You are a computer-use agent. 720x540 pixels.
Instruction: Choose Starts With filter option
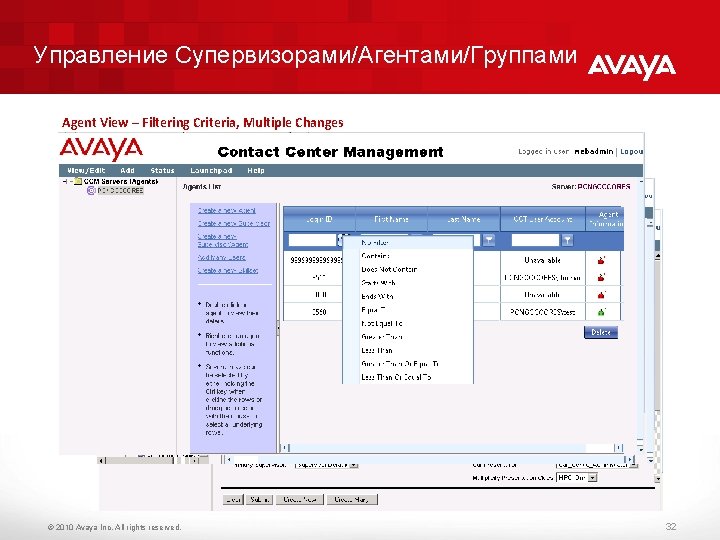click(x=408, y=283)
